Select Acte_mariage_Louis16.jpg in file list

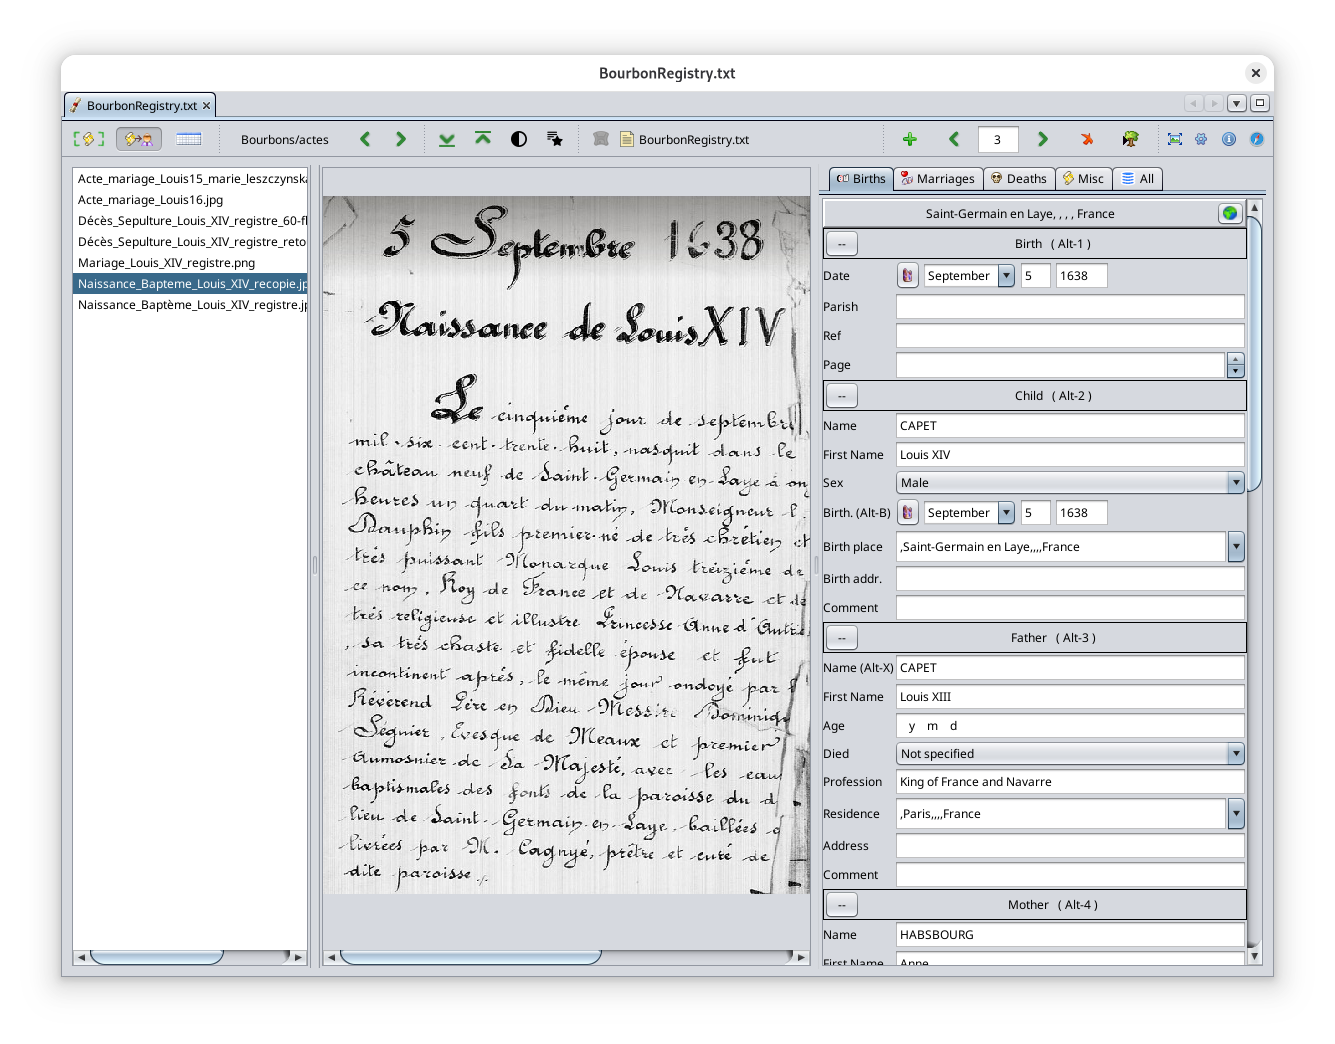coord(190,200)
